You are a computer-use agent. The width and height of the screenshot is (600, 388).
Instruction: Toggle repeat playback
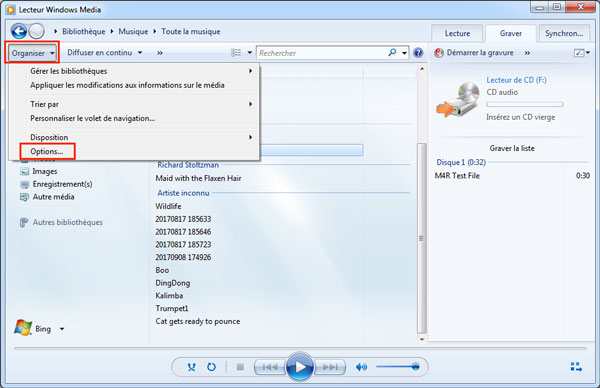point(211,367)
